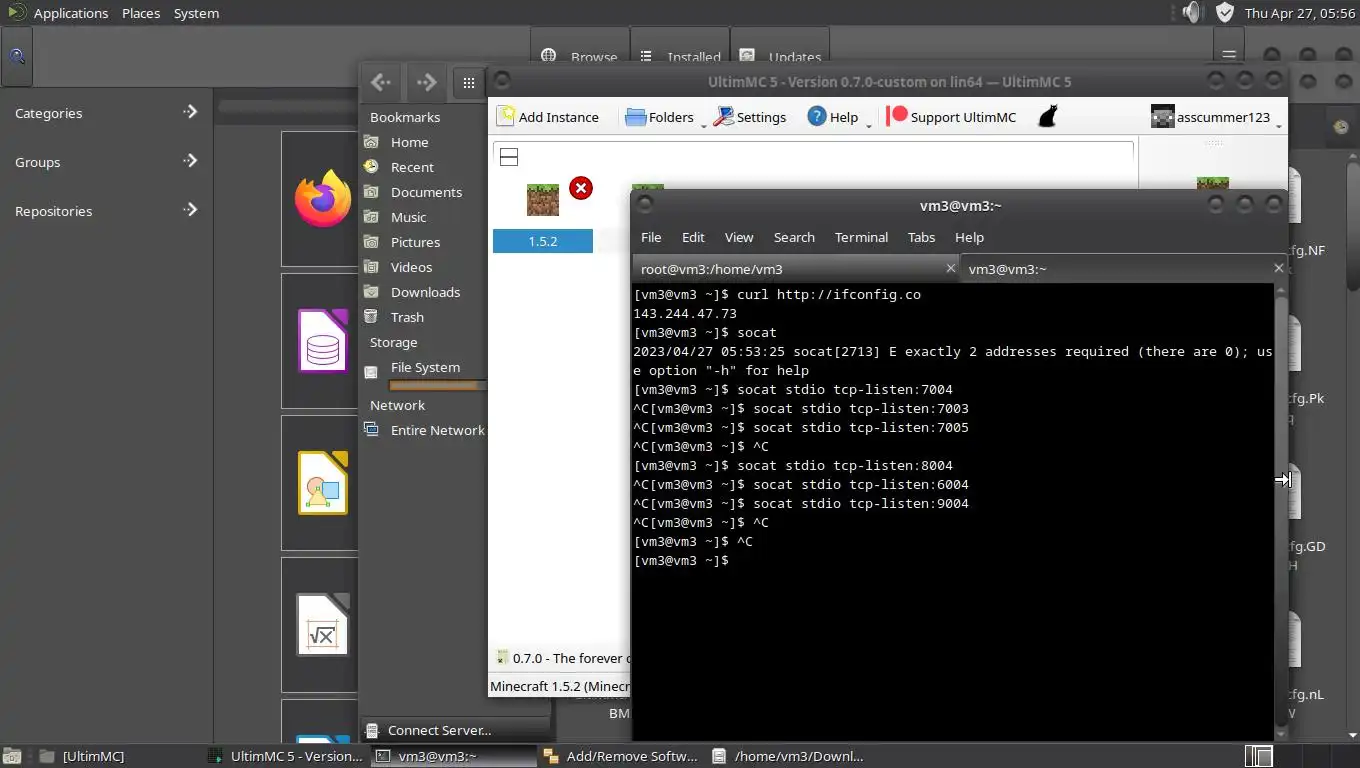Open UltimMC Settings

(x=749, y=117)
